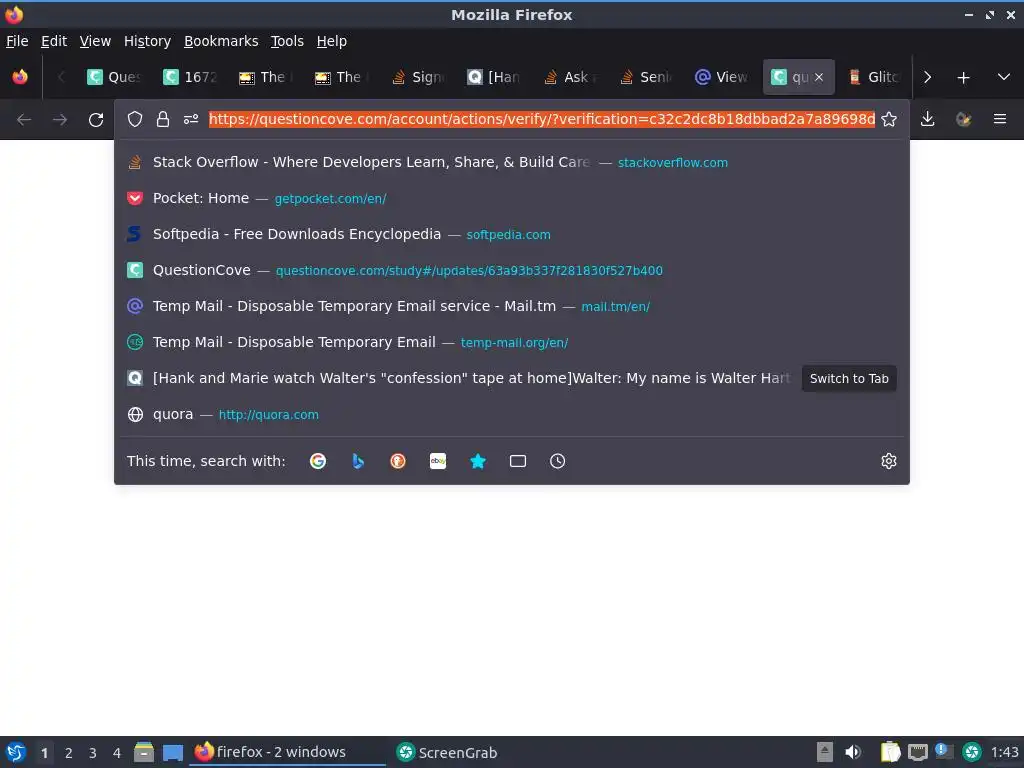The height and width of the screenshot is (768, 1024).
Task: Select temp-mail.org suggestion
Action: (x=511, y=342)
